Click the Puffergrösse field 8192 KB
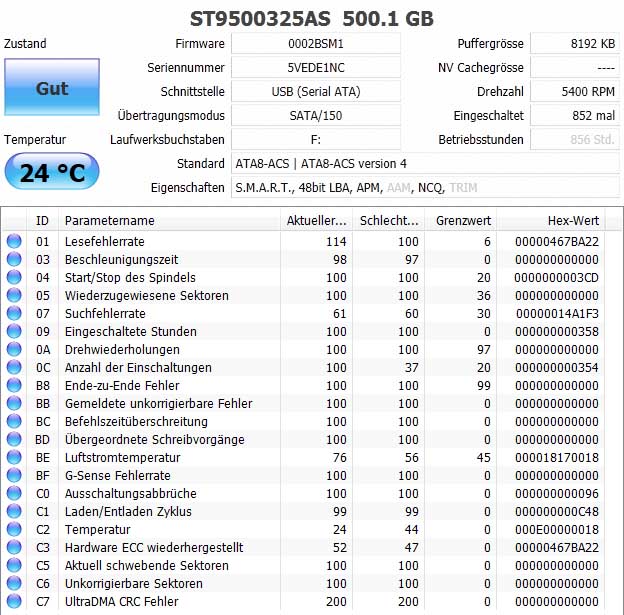 click(575, 43)
